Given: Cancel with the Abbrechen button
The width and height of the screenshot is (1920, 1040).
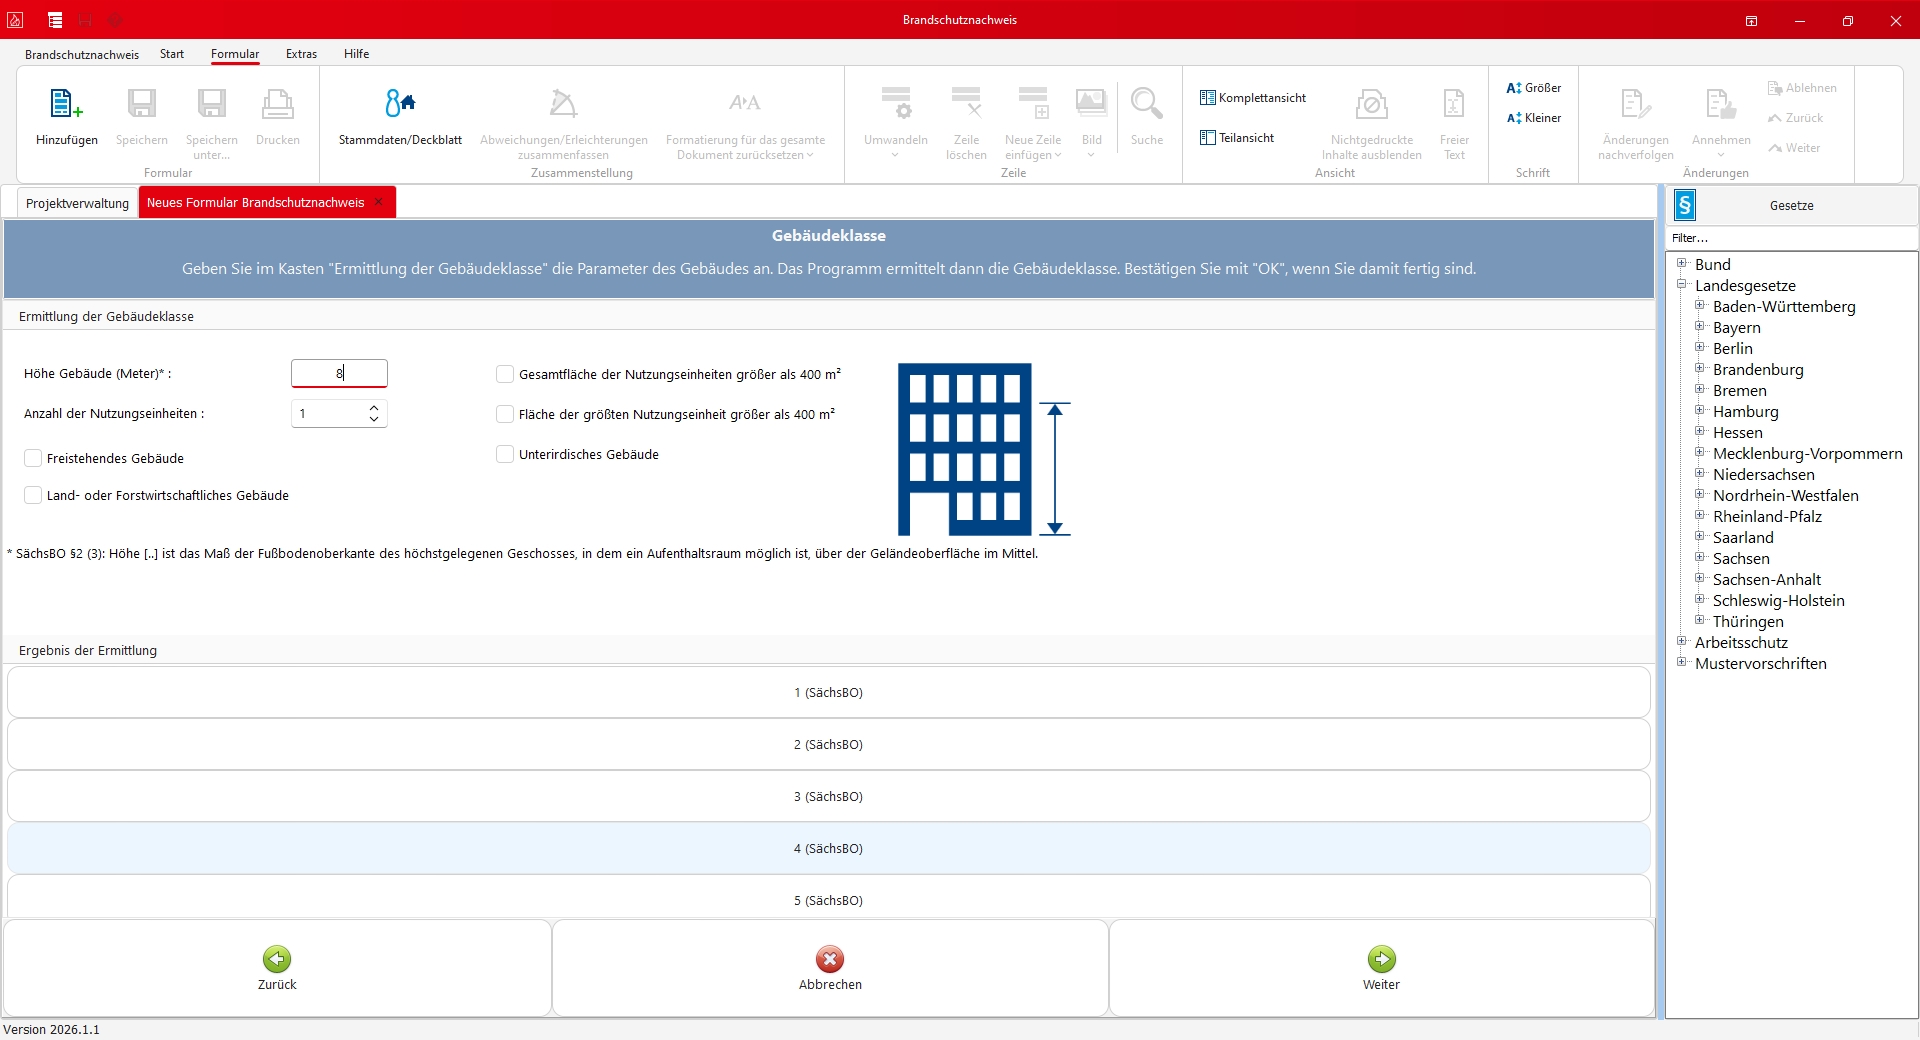Looking at the screenshot, I should pos(830,968).
